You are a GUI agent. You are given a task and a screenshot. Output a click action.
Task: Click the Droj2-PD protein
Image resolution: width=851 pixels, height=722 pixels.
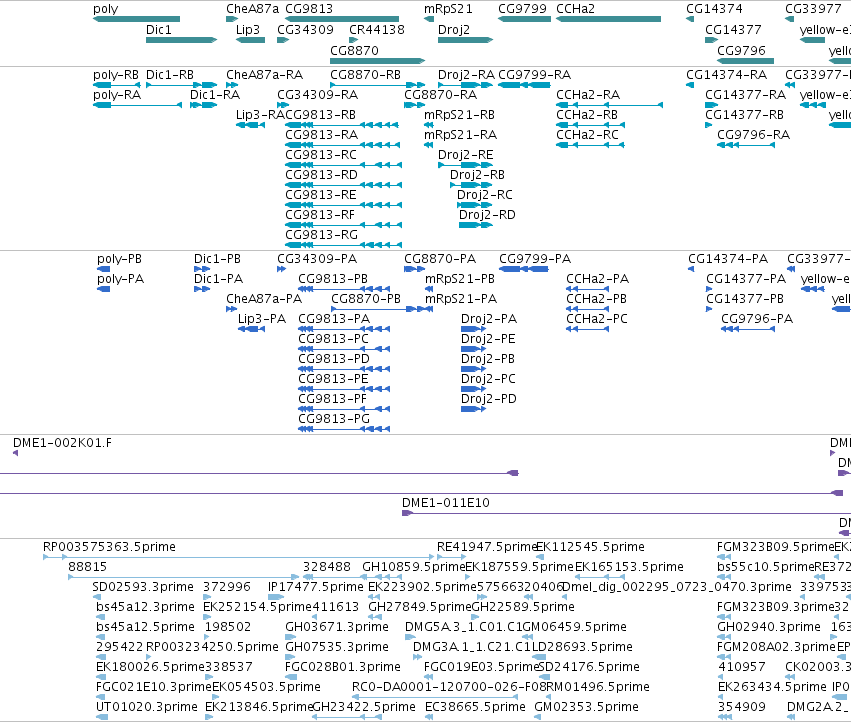[x=473, y=409]
